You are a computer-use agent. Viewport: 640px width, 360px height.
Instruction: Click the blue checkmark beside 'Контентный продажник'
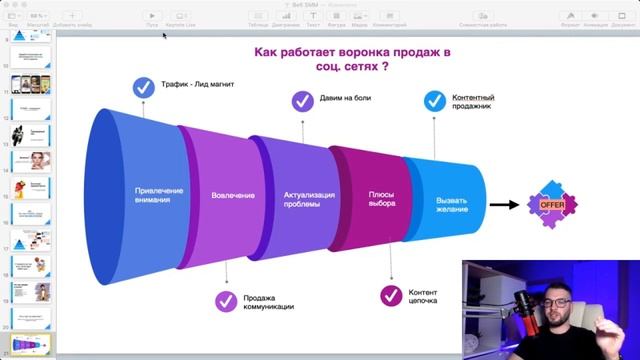(435, 101)
